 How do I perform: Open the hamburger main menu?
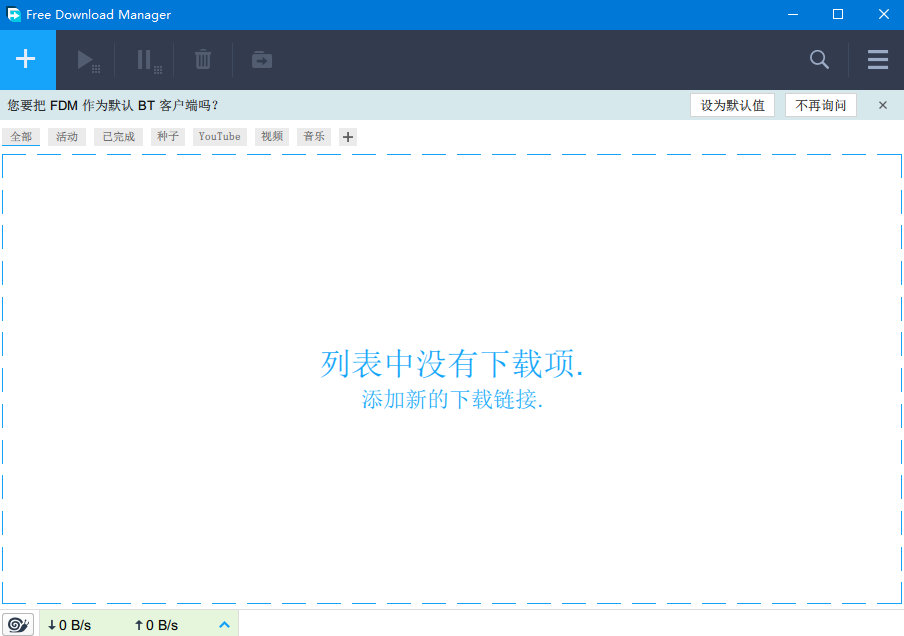coord(877,59)
